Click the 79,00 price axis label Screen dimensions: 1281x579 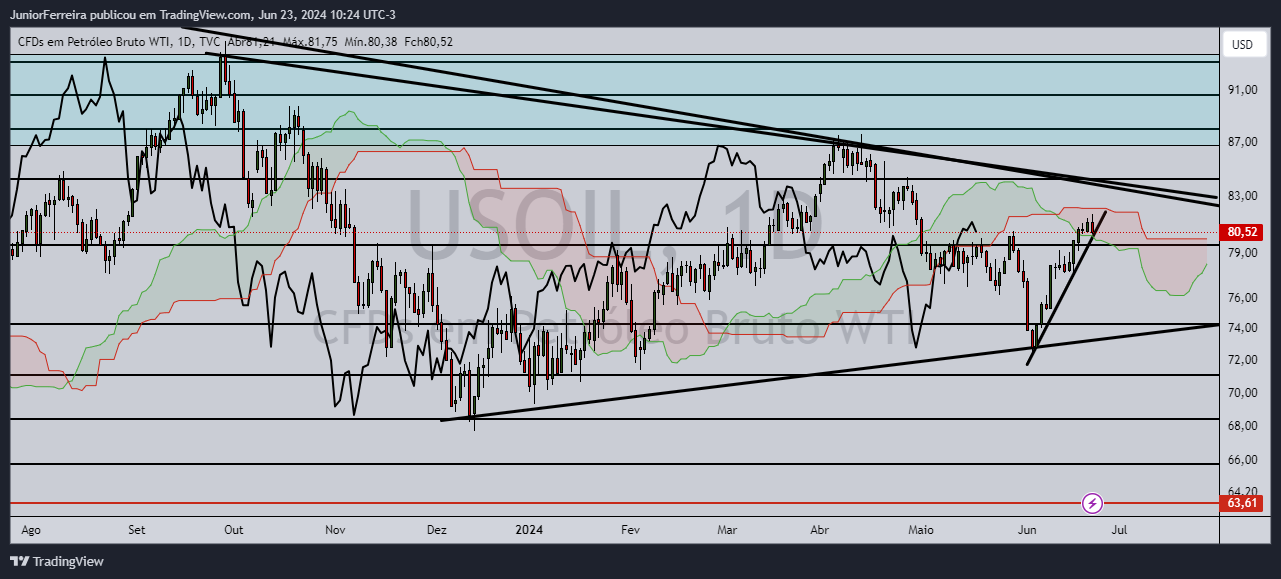[x=1242, y=253]
